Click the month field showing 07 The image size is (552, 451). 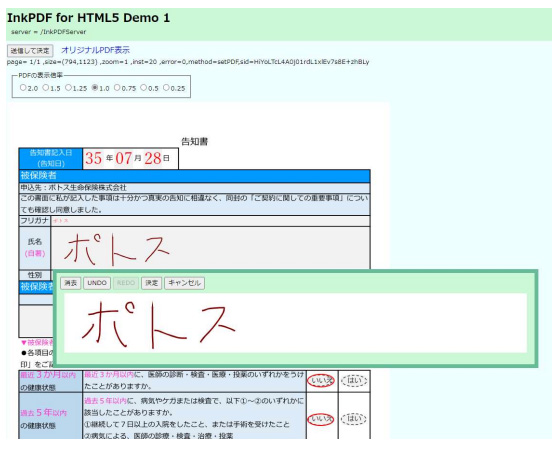pos(124,158)
